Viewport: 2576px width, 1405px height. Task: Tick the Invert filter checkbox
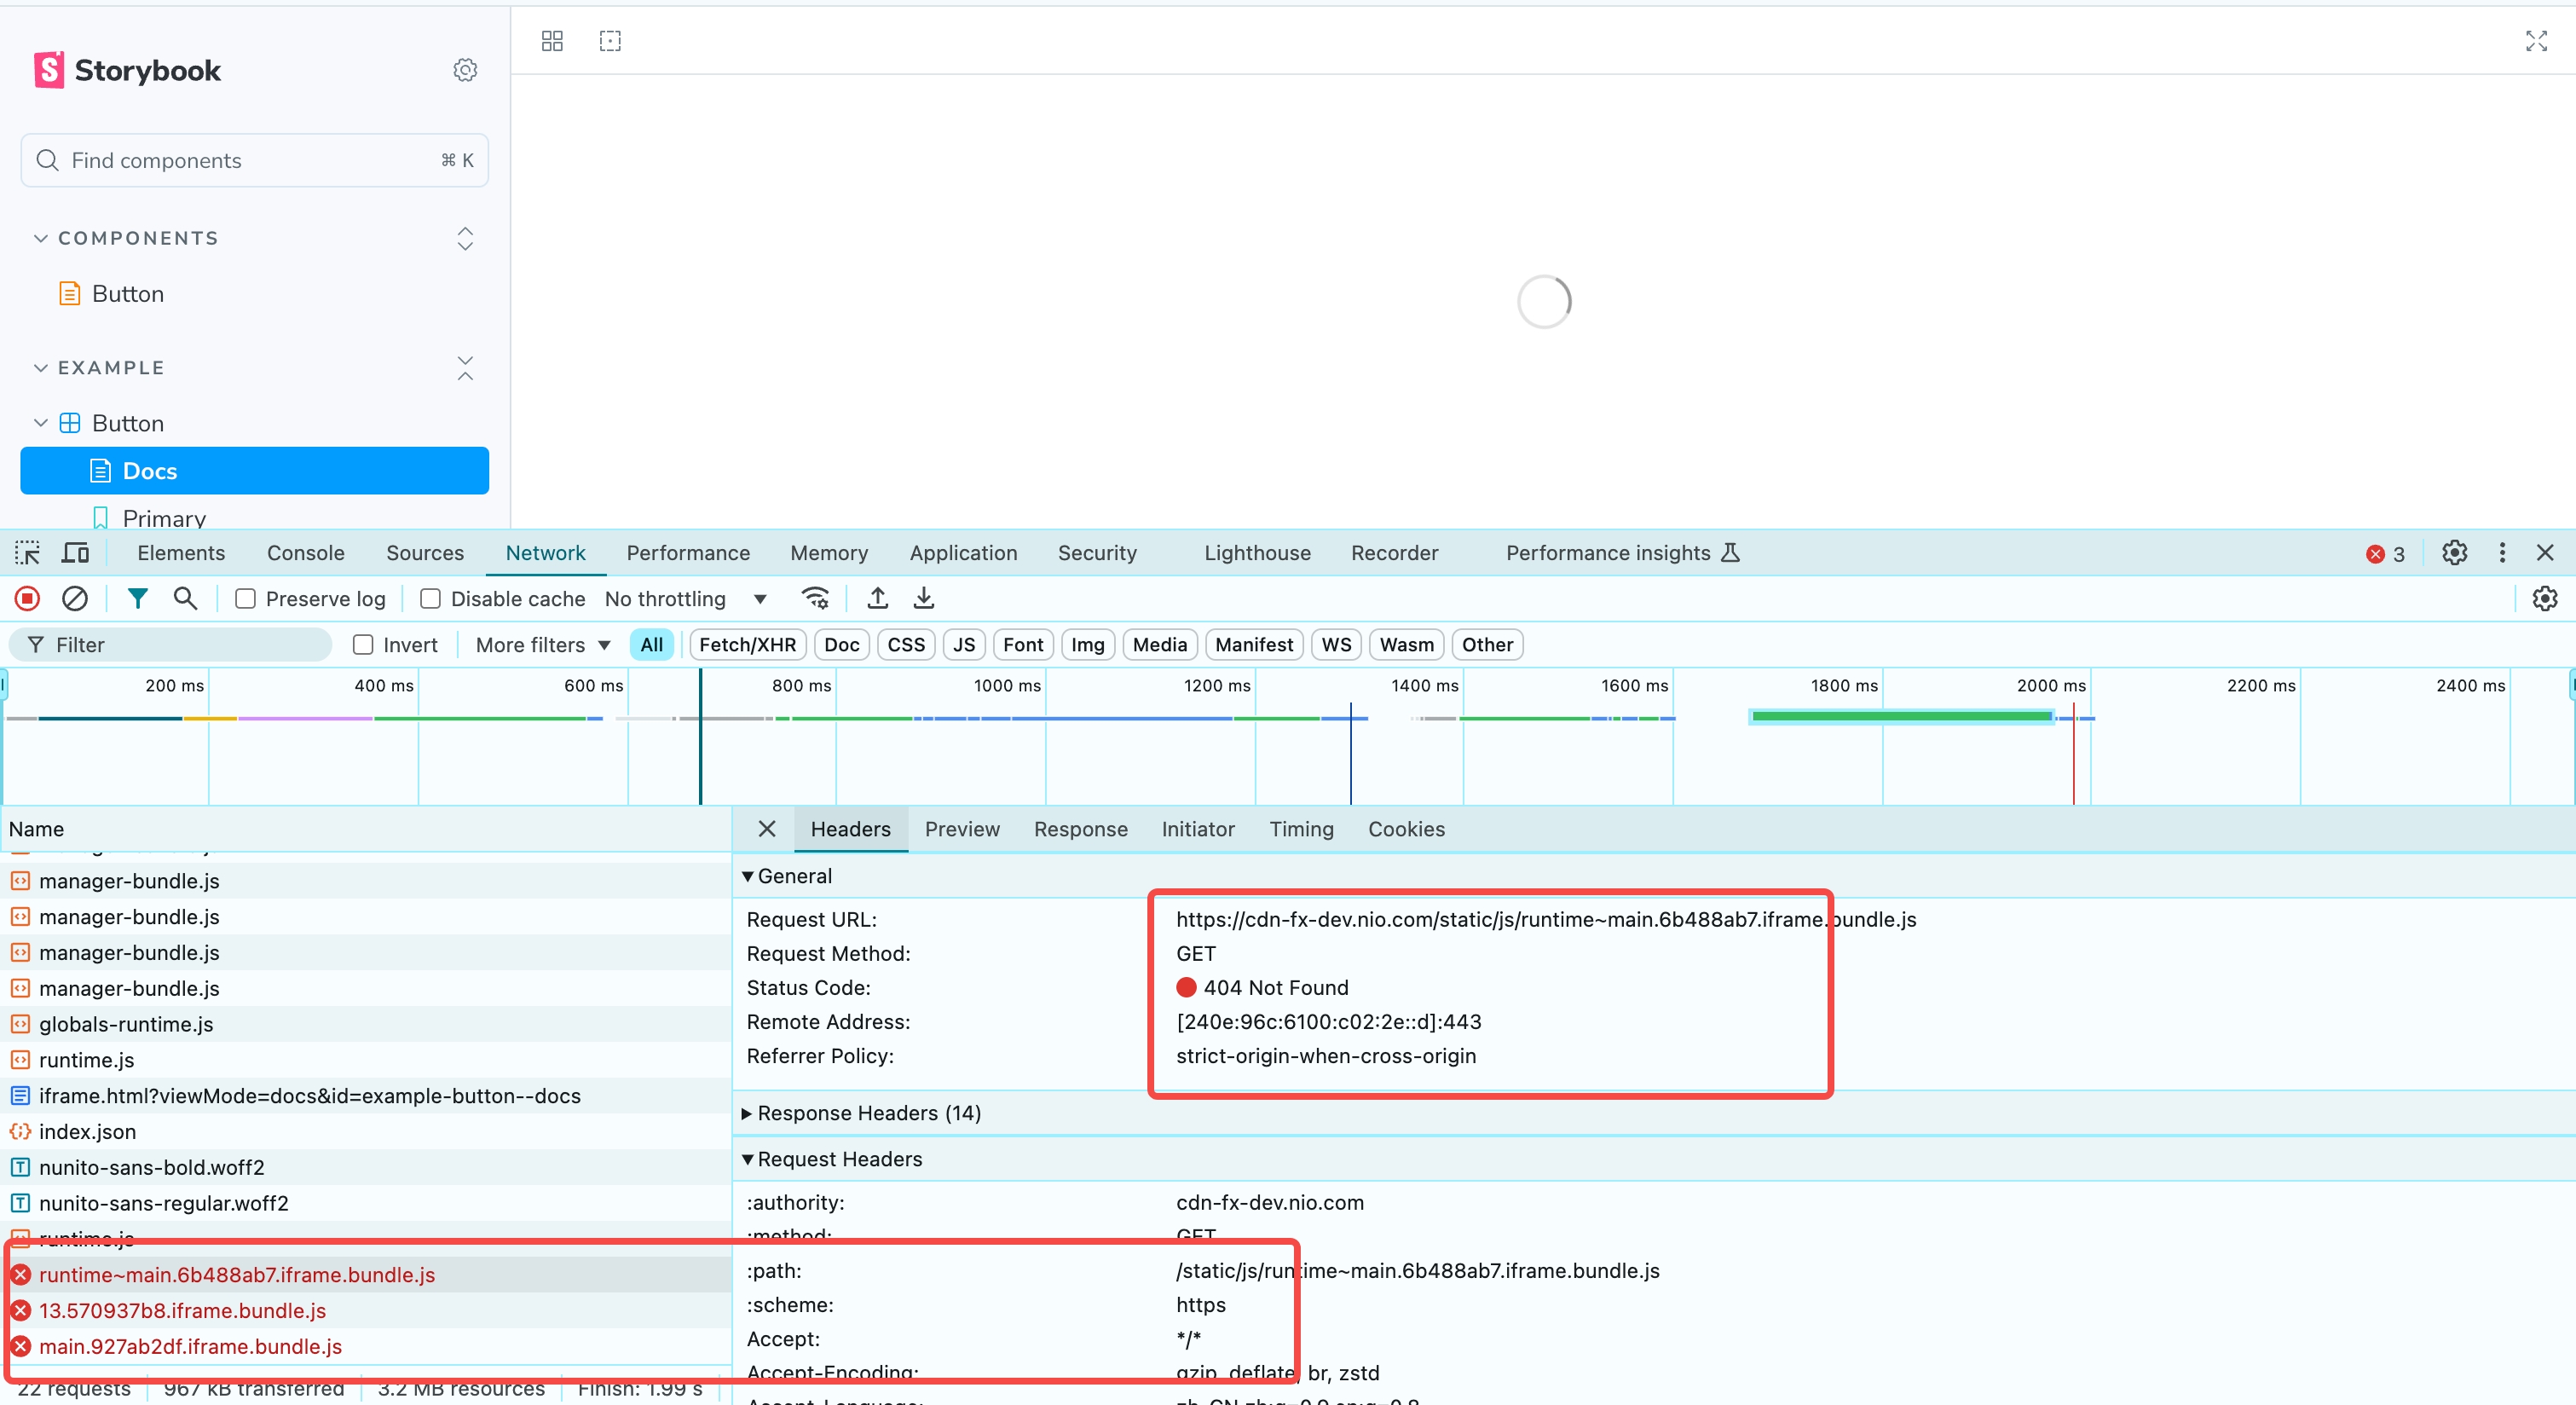(363, 645)
